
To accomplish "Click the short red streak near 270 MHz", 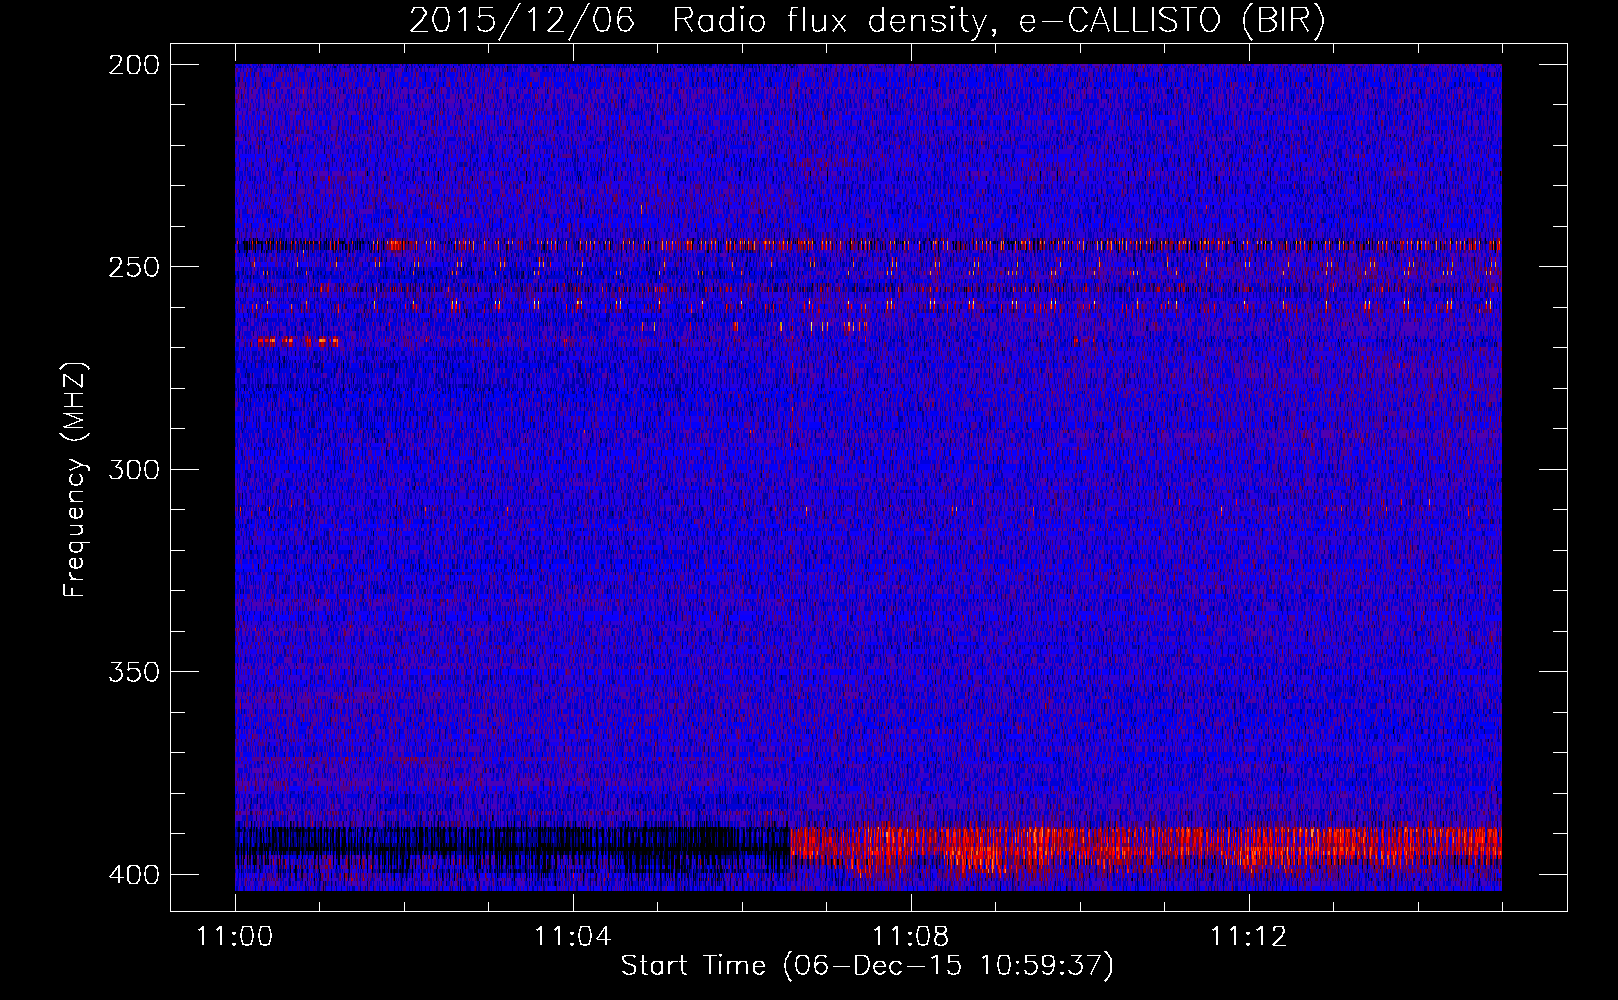I will pos(297,342).
